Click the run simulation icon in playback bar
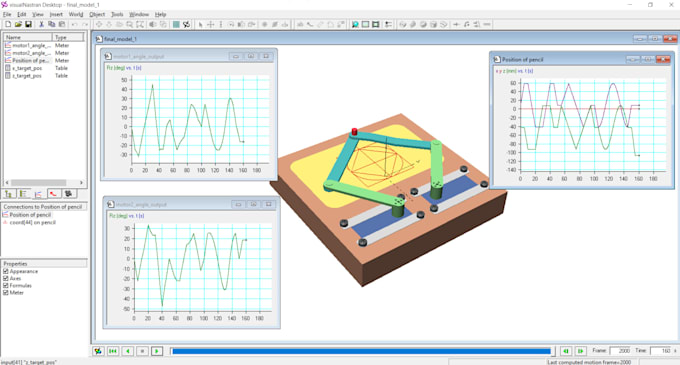Image resolution: width=680 pixels, height=365 pixels. click(x=98, y=351)
